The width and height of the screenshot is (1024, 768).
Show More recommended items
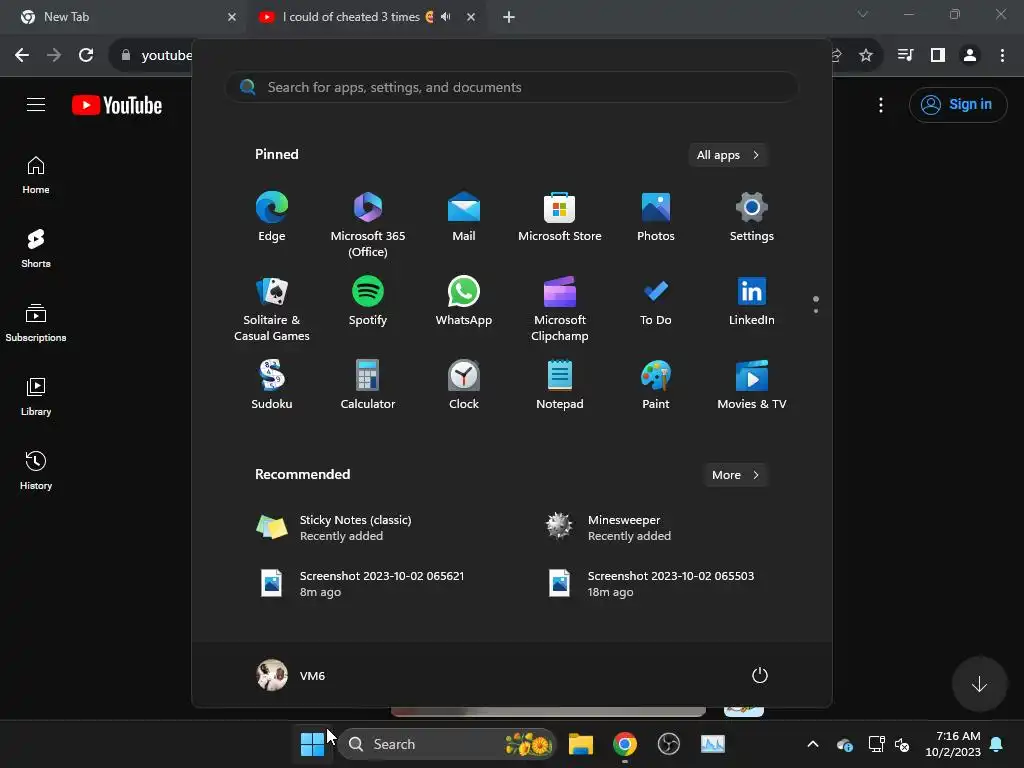[x=735, y=475]
